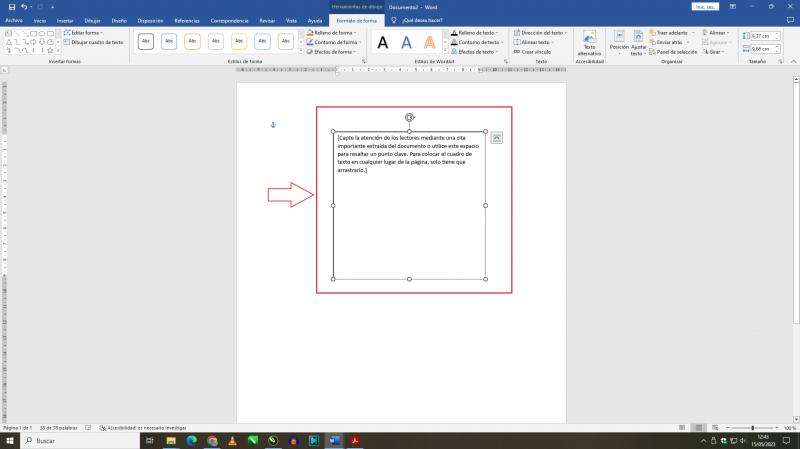The height and width of the screenshot is (449, 800).
Task: Collapse the ribbon with chevron arrow
Action: (793, 61)
